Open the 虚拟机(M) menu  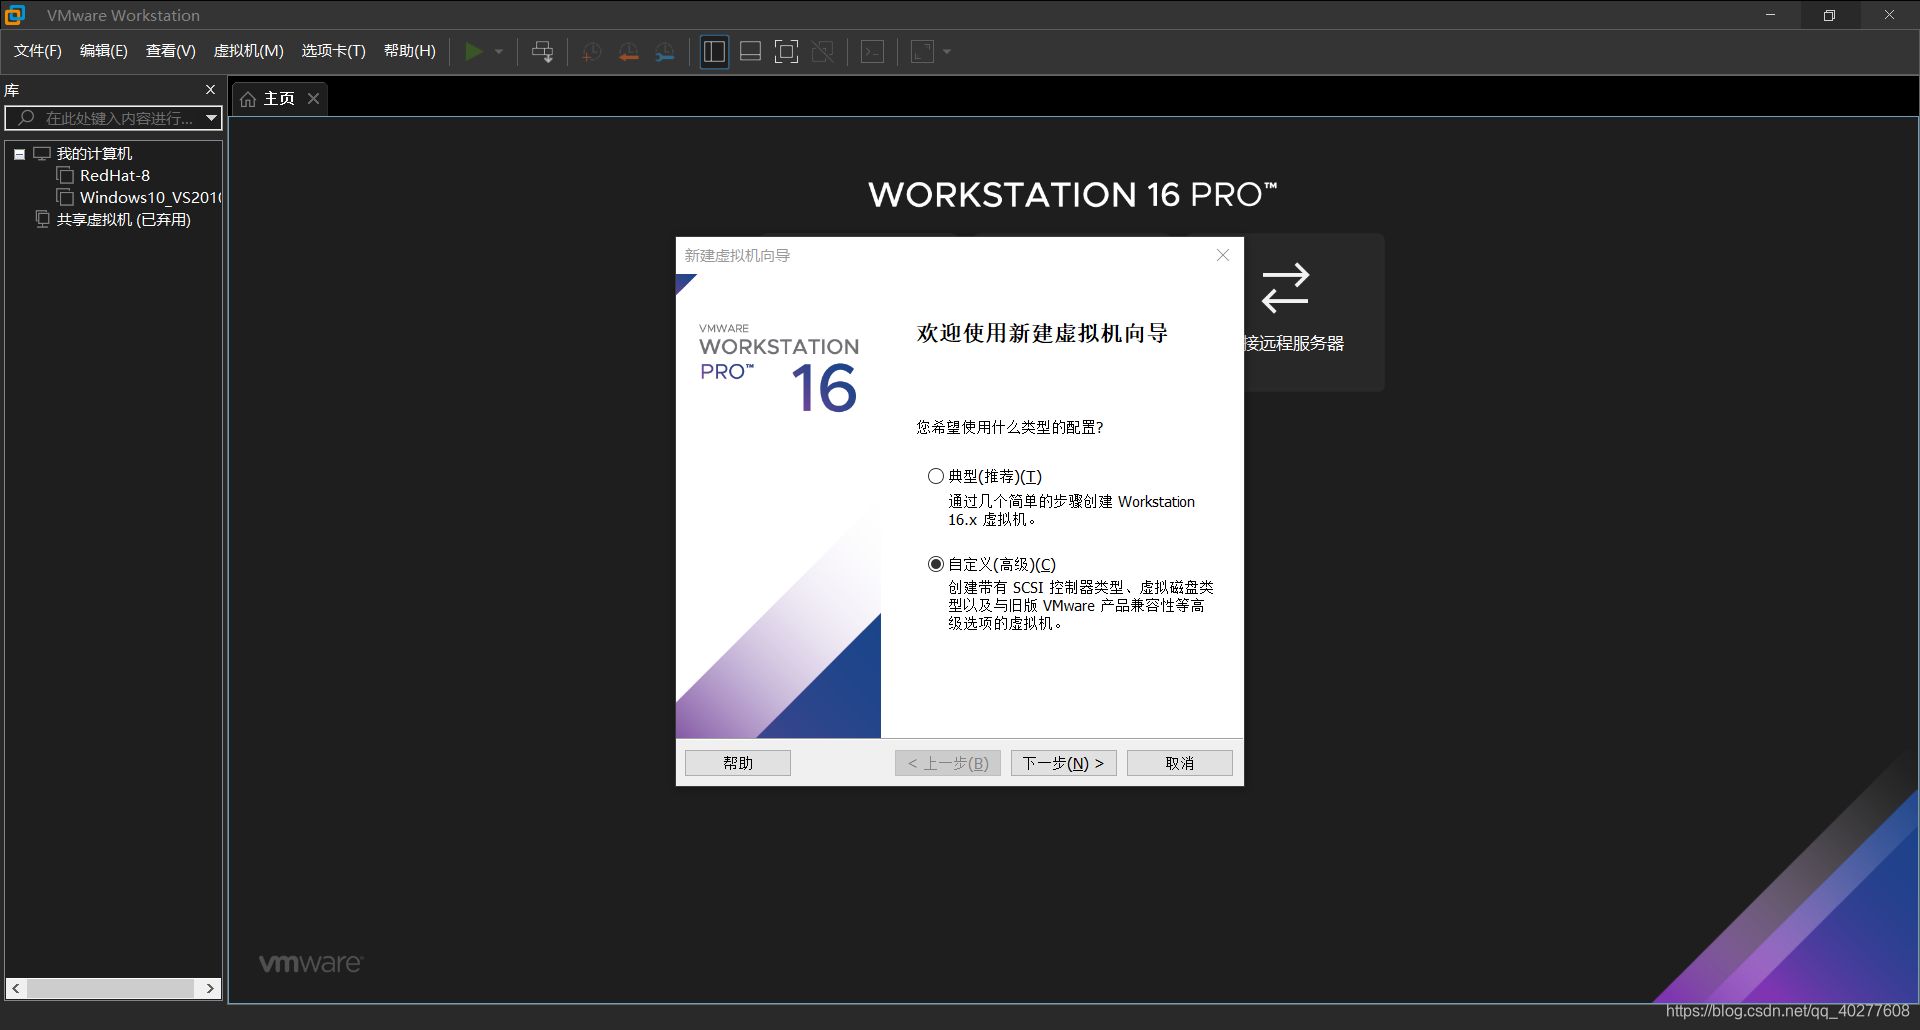pyautogui.click(x=249, y=51)
